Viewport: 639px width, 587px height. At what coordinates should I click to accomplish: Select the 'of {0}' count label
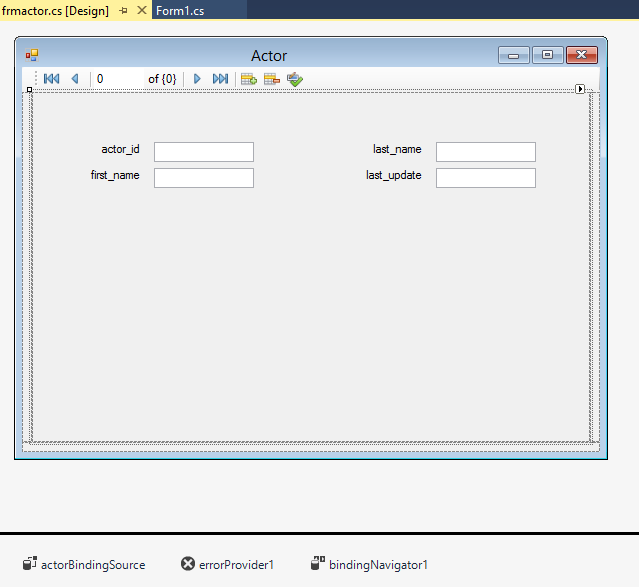162,79
